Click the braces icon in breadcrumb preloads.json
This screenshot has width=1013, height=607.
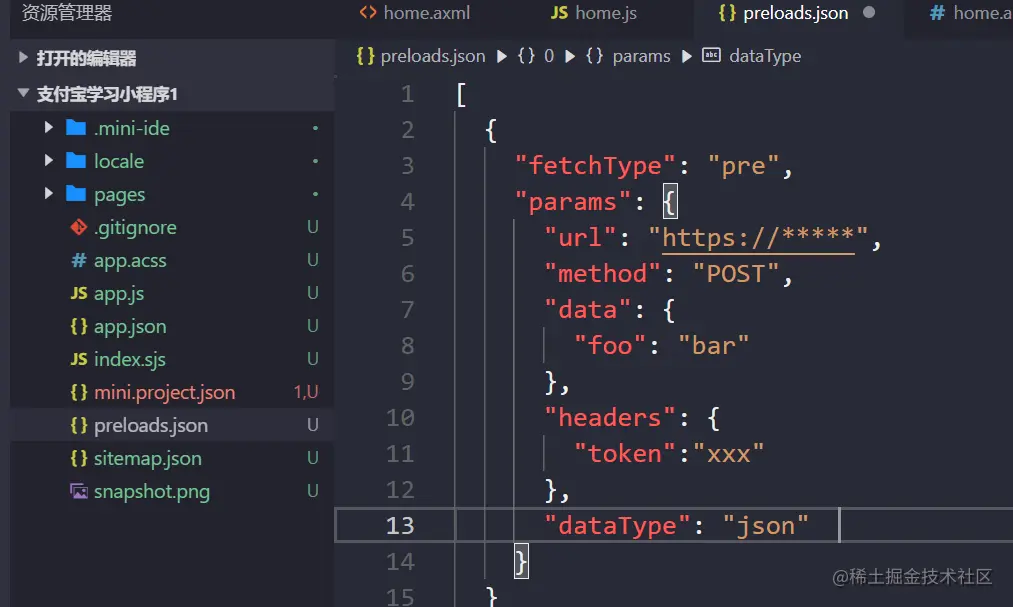[365, 56]
